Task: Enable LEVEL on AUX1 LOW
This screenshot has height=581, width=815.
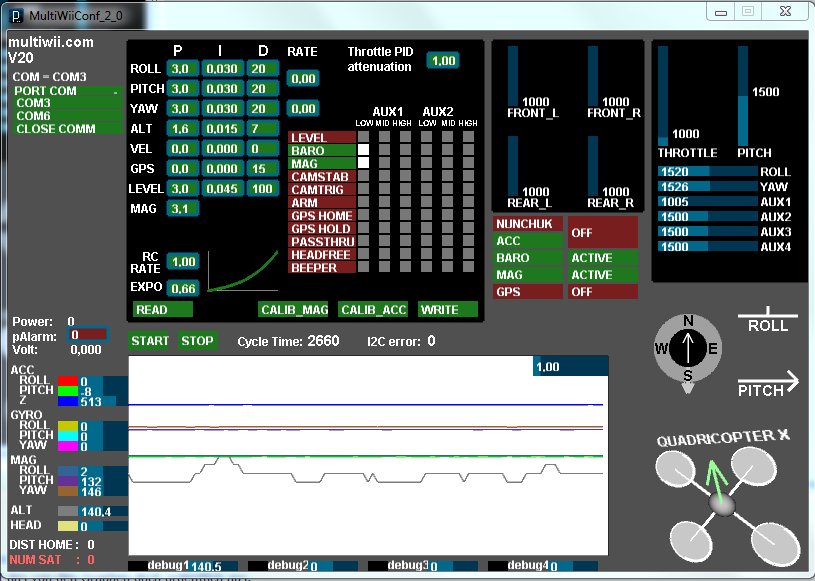Action: [363, 137]
